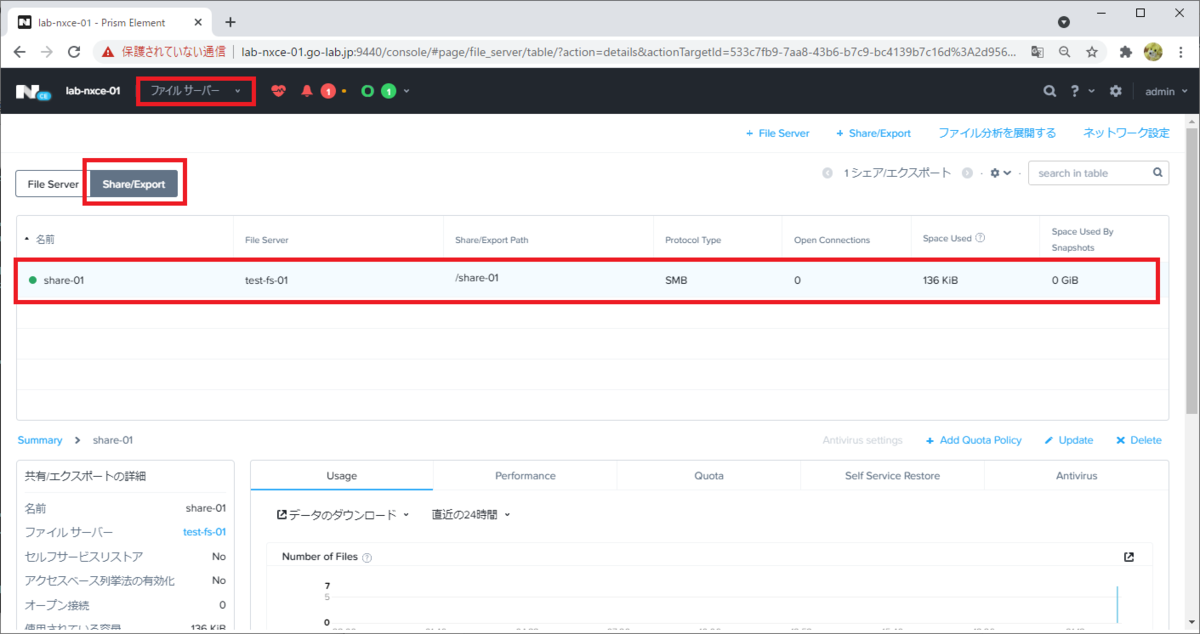
Task: Open the health heart icon
Action: 278,91
